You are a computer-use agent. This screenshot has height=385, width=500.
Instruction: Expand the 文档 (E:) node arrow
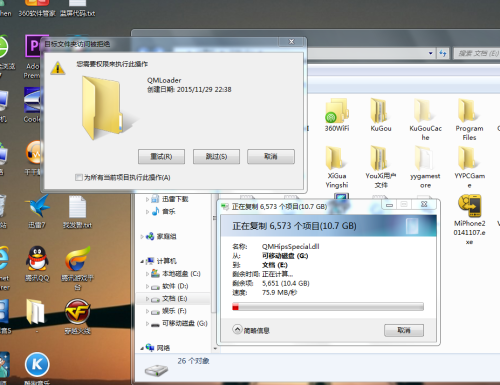point(147,299)
